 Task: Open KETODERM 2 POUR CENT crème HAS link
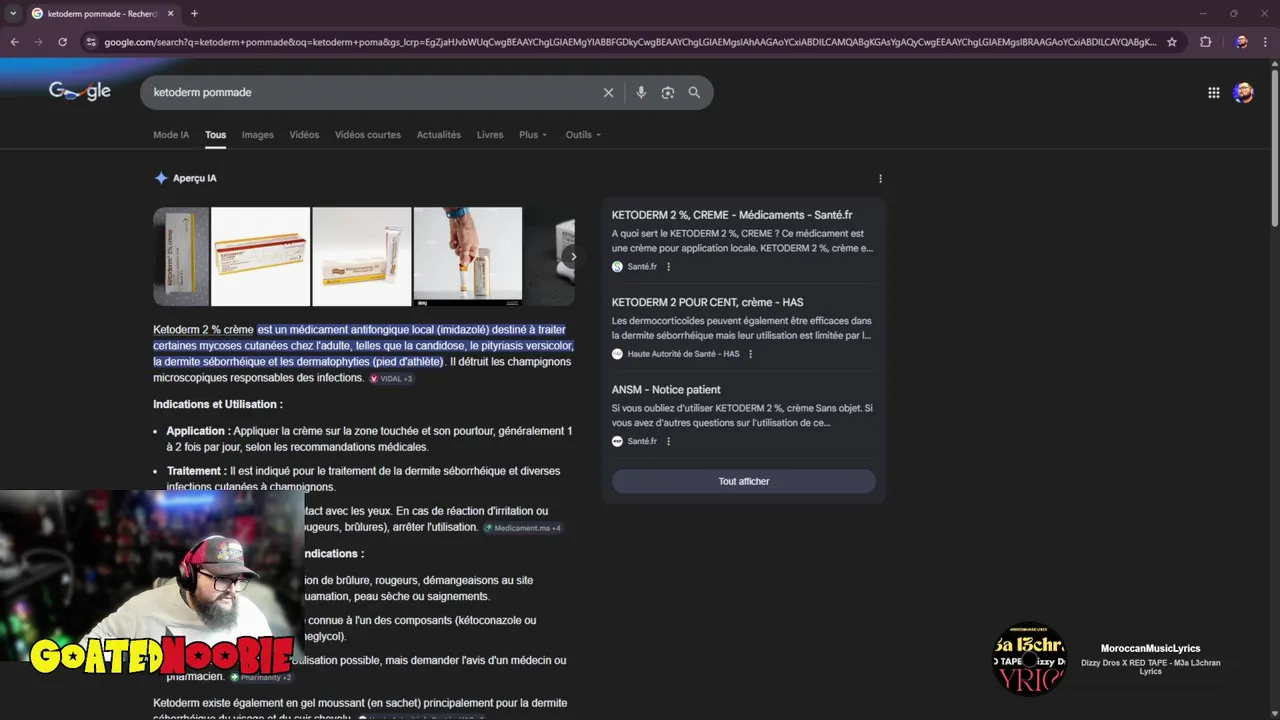(707, 302)
